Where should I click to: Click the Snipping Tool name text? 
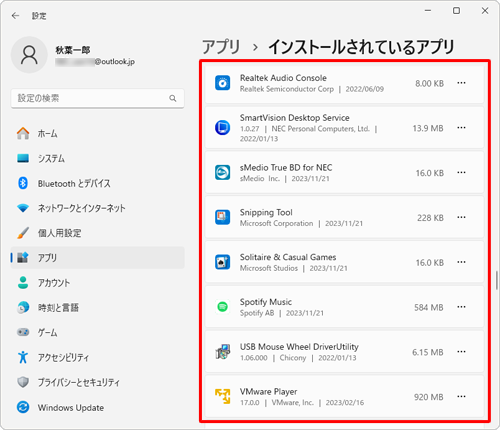[266, 212]
